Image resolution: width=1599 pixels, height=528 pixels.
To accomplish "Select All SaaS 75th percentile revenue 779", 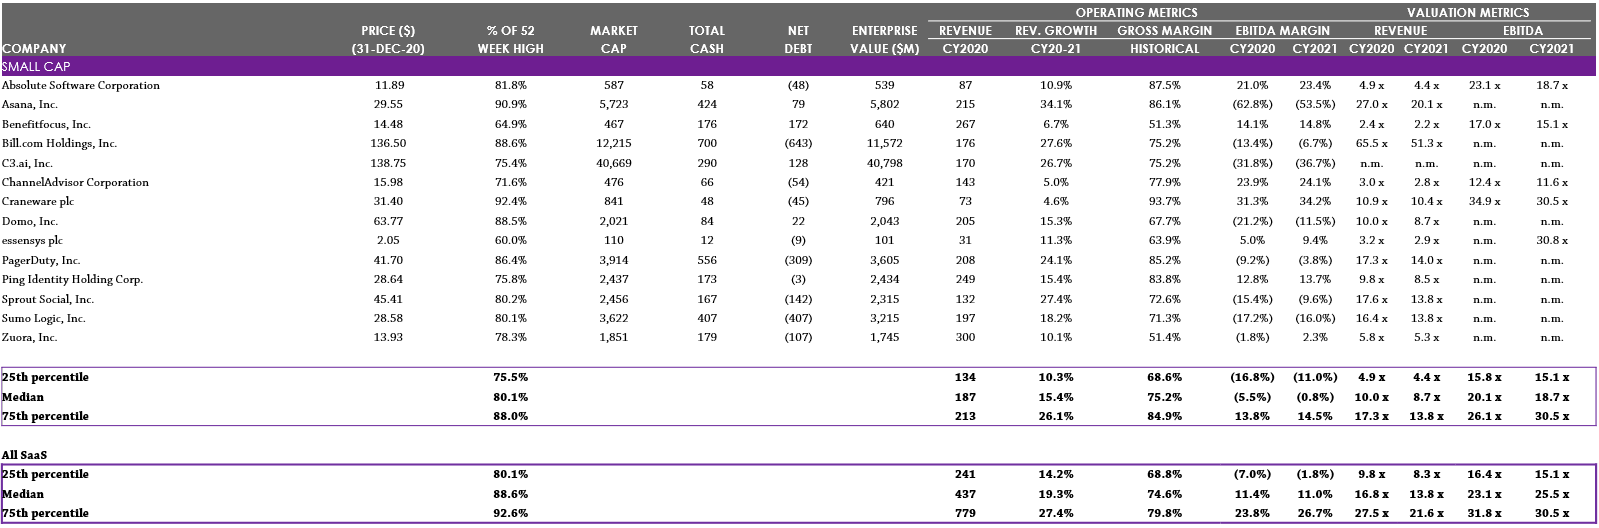I will [x=965, y=513].
